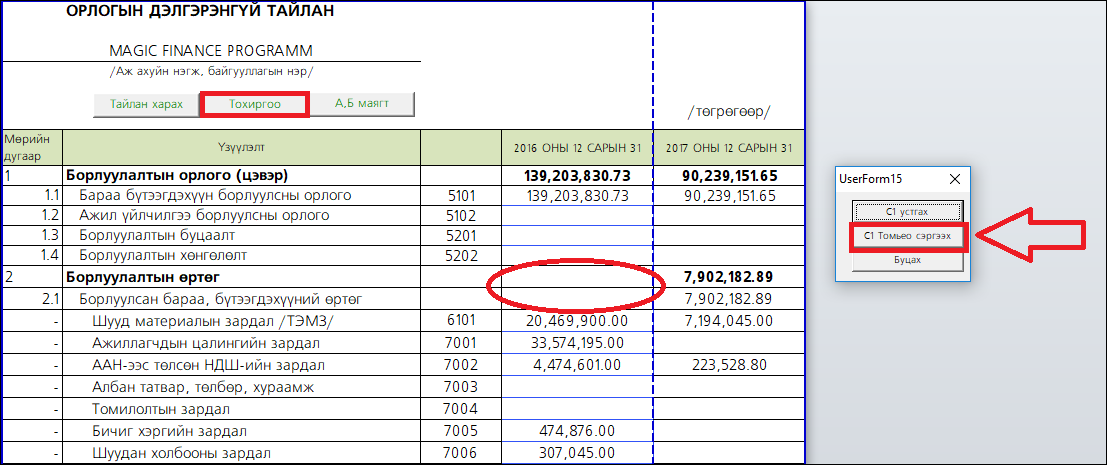The width and height of the screenshot is (1107, 465).
Task: Click the 2016 ОНЫ 12 САРЫН 31 header
Action: pyautogui.click(x=576, y=148)
